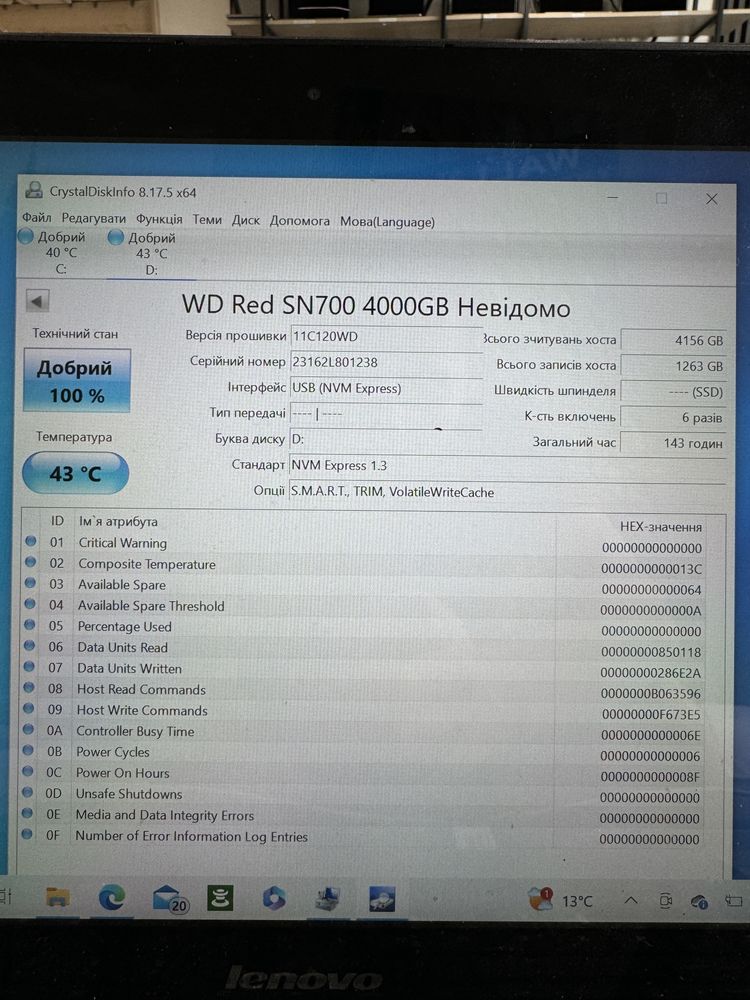Select the Controller Busy Time row
Viewport: 750px width, 1000px height.
pyautogui.click(x=364, y=733)
